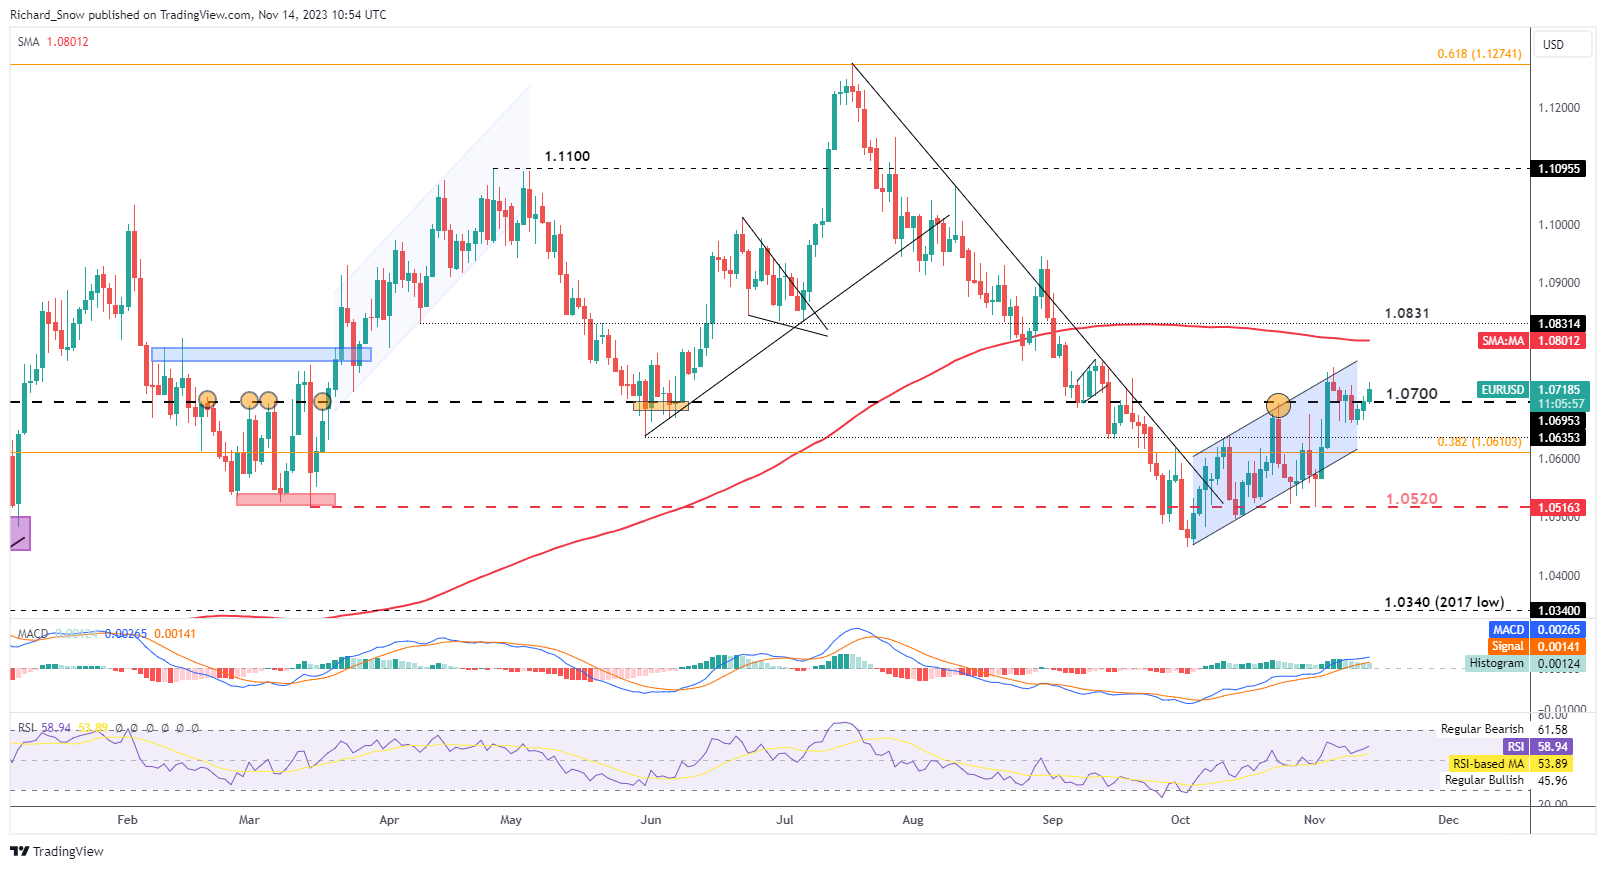Image resolution: width=1606 pixels, height=869 pixels.
Task: Click the 1.1100 level text label
Action: tap(567, 156)
